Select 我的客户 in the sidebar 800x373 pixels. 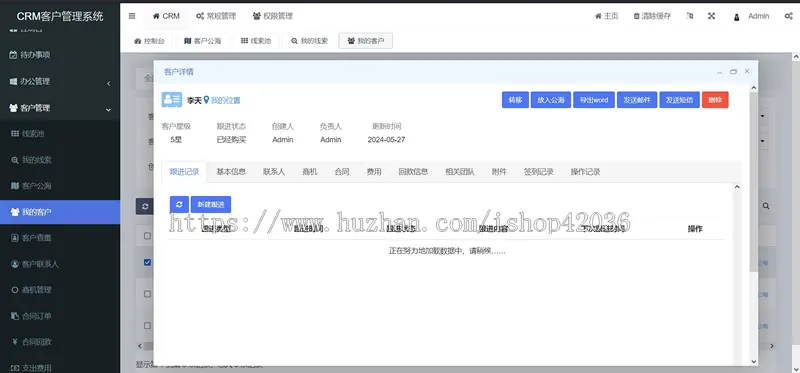coord(60,212)
